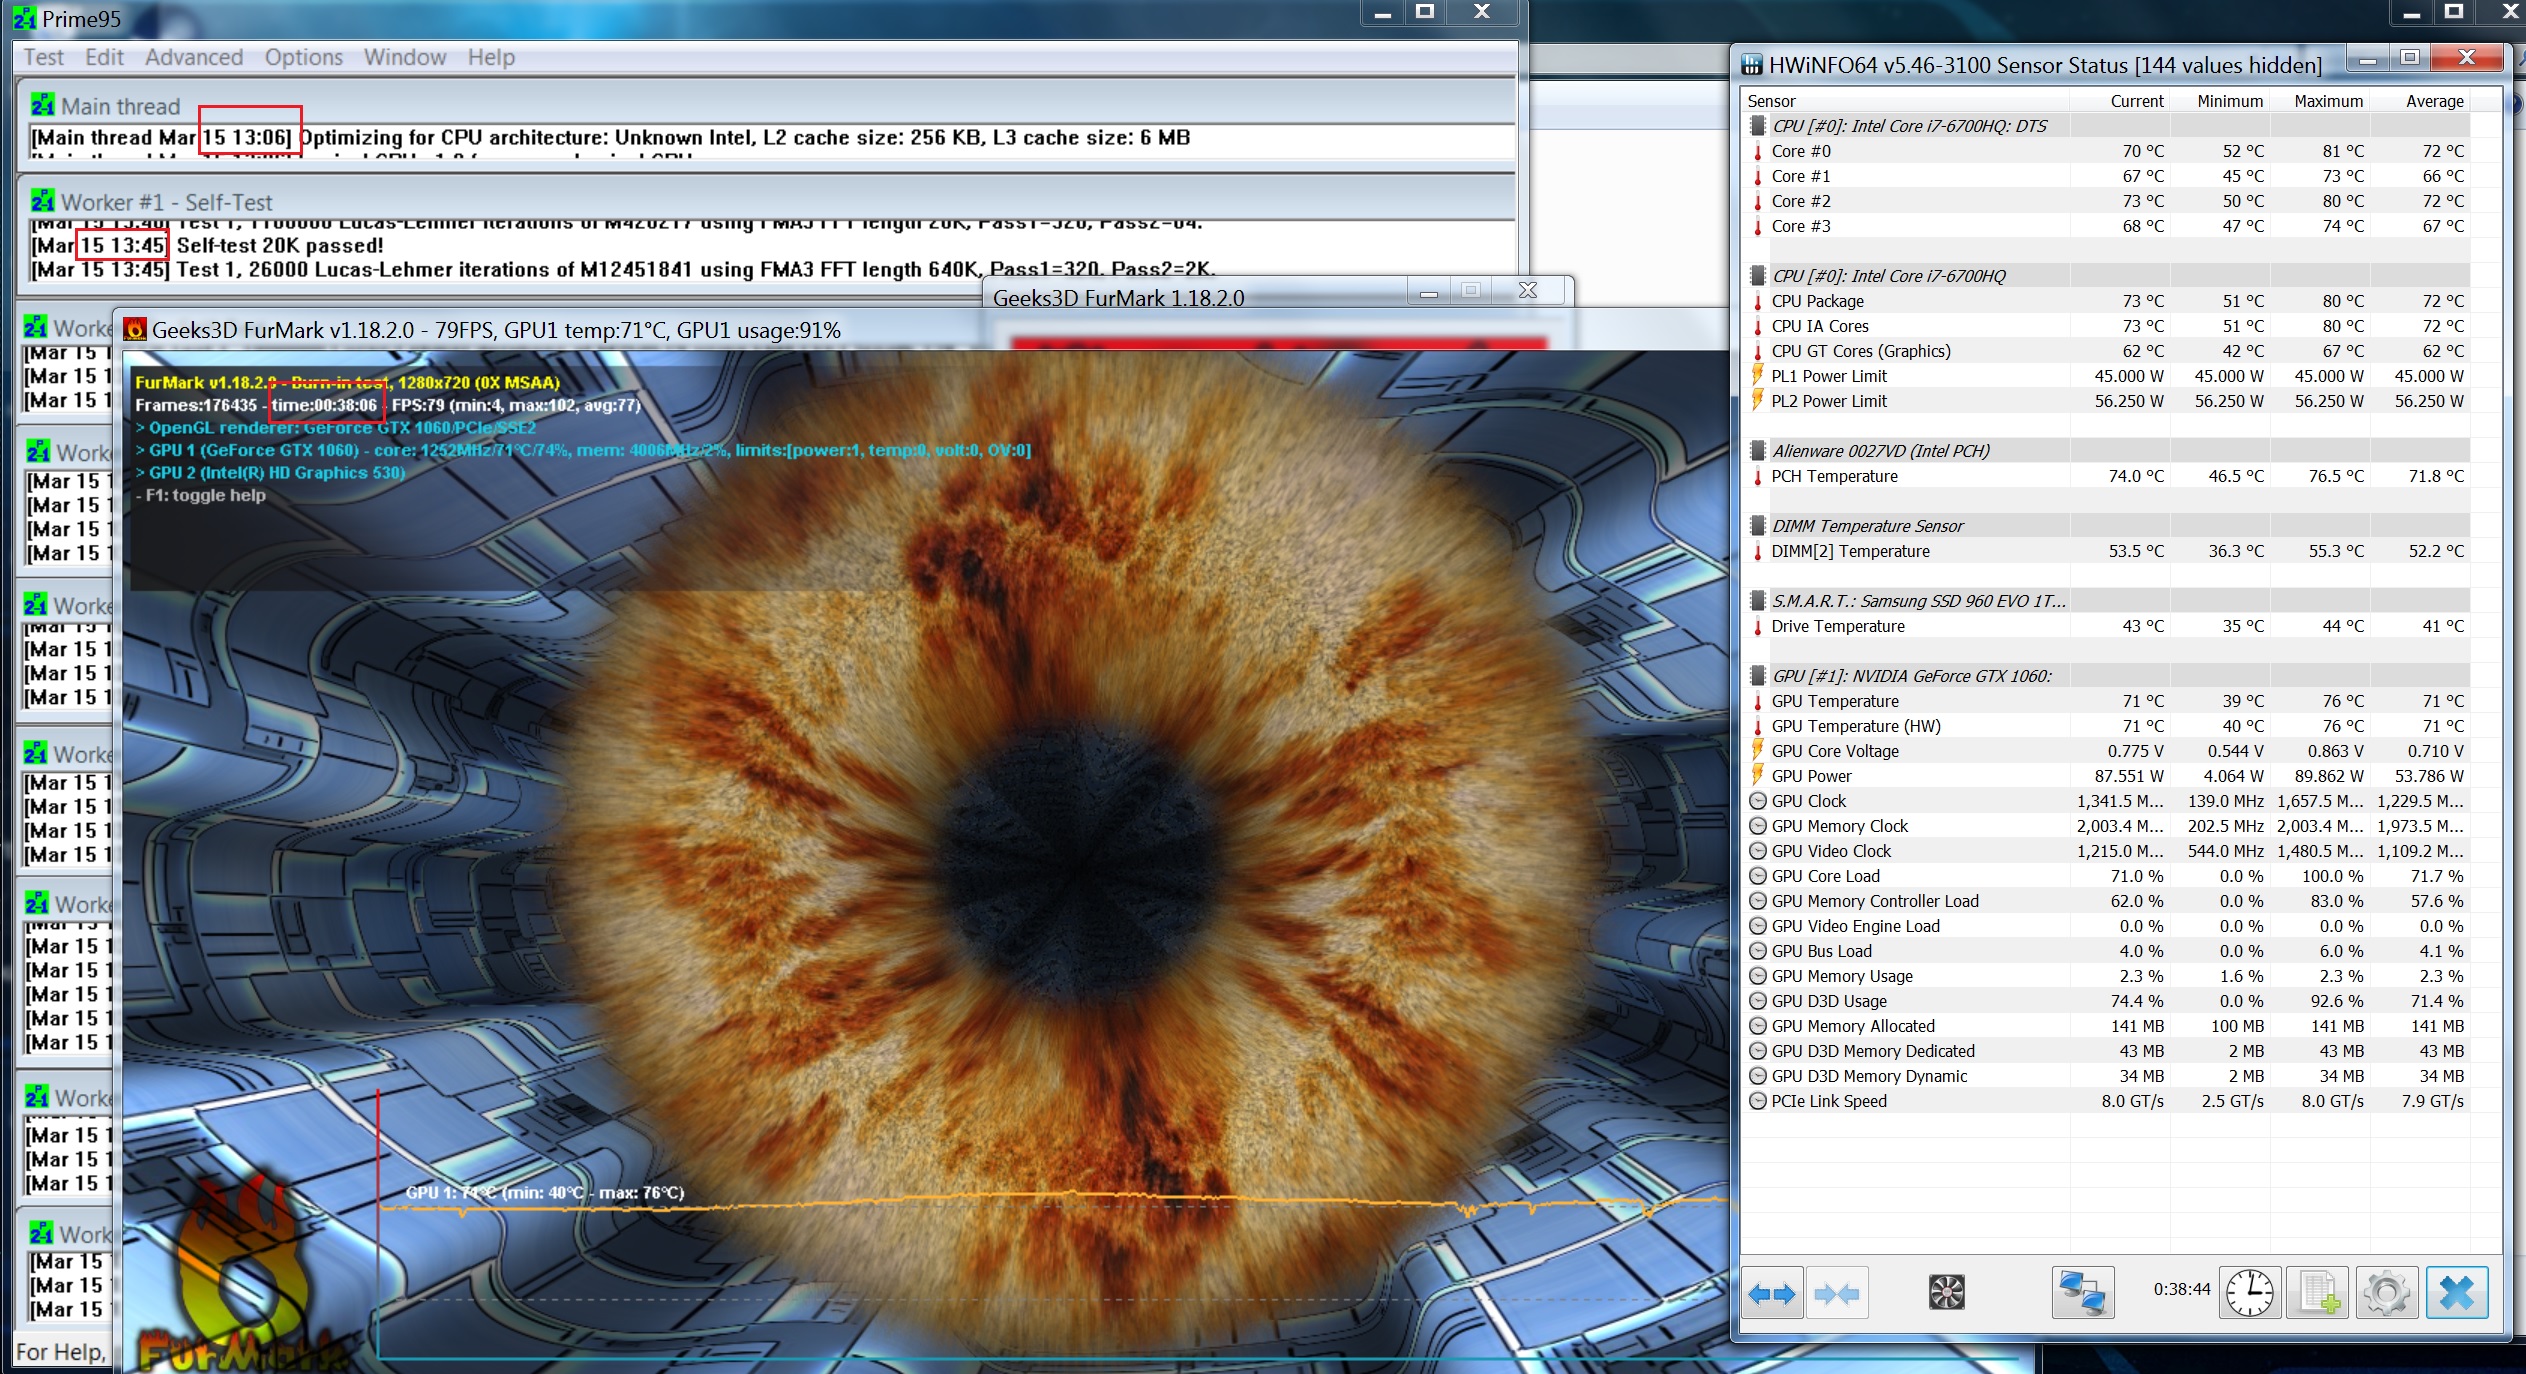Click the Geeks3D FurMark 1.18.2.0 background window title
This screenshot has width=2526, height=1374.
tap(1118, 298)
